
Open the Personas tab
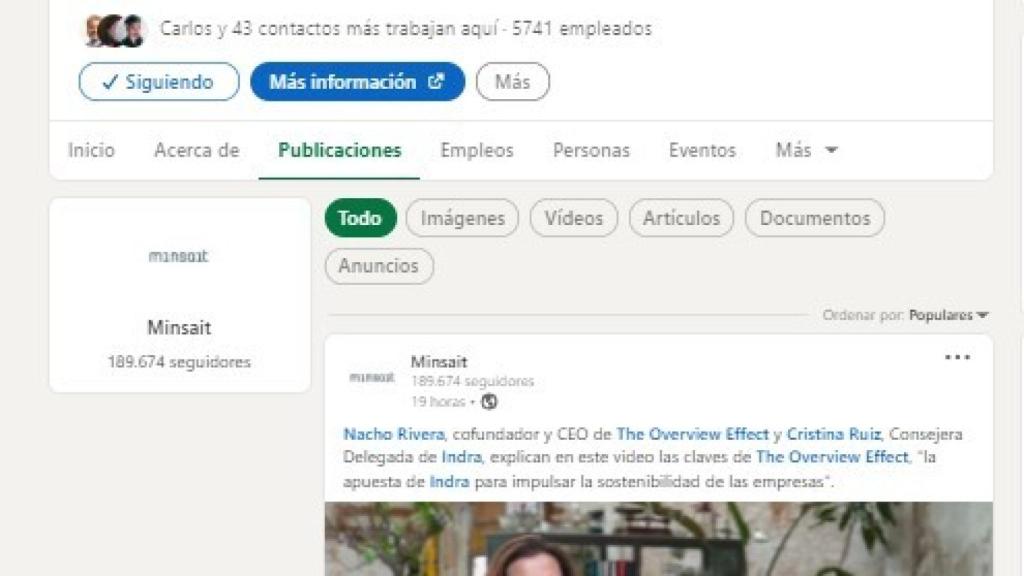click(590, 149)
